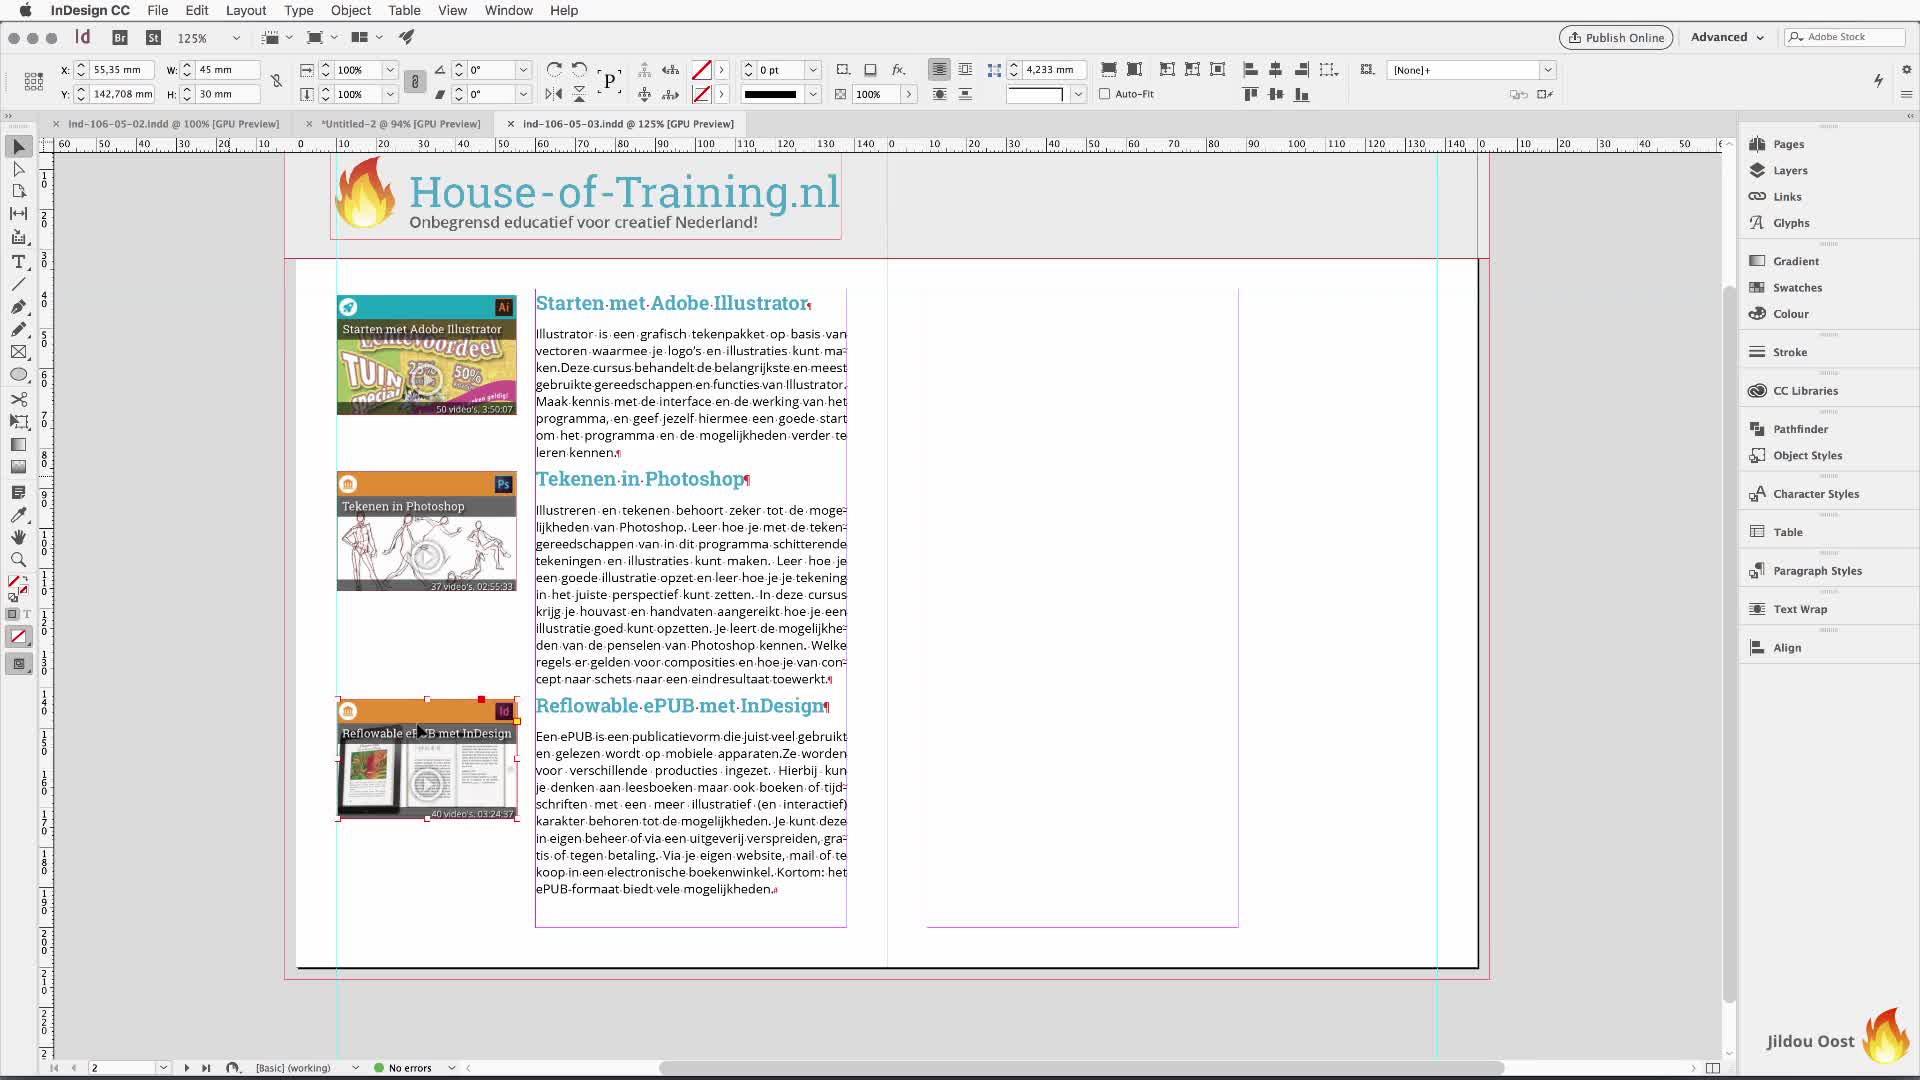Select the Free Transform tool
The image size is (1920, 1080).
[19, 421]
